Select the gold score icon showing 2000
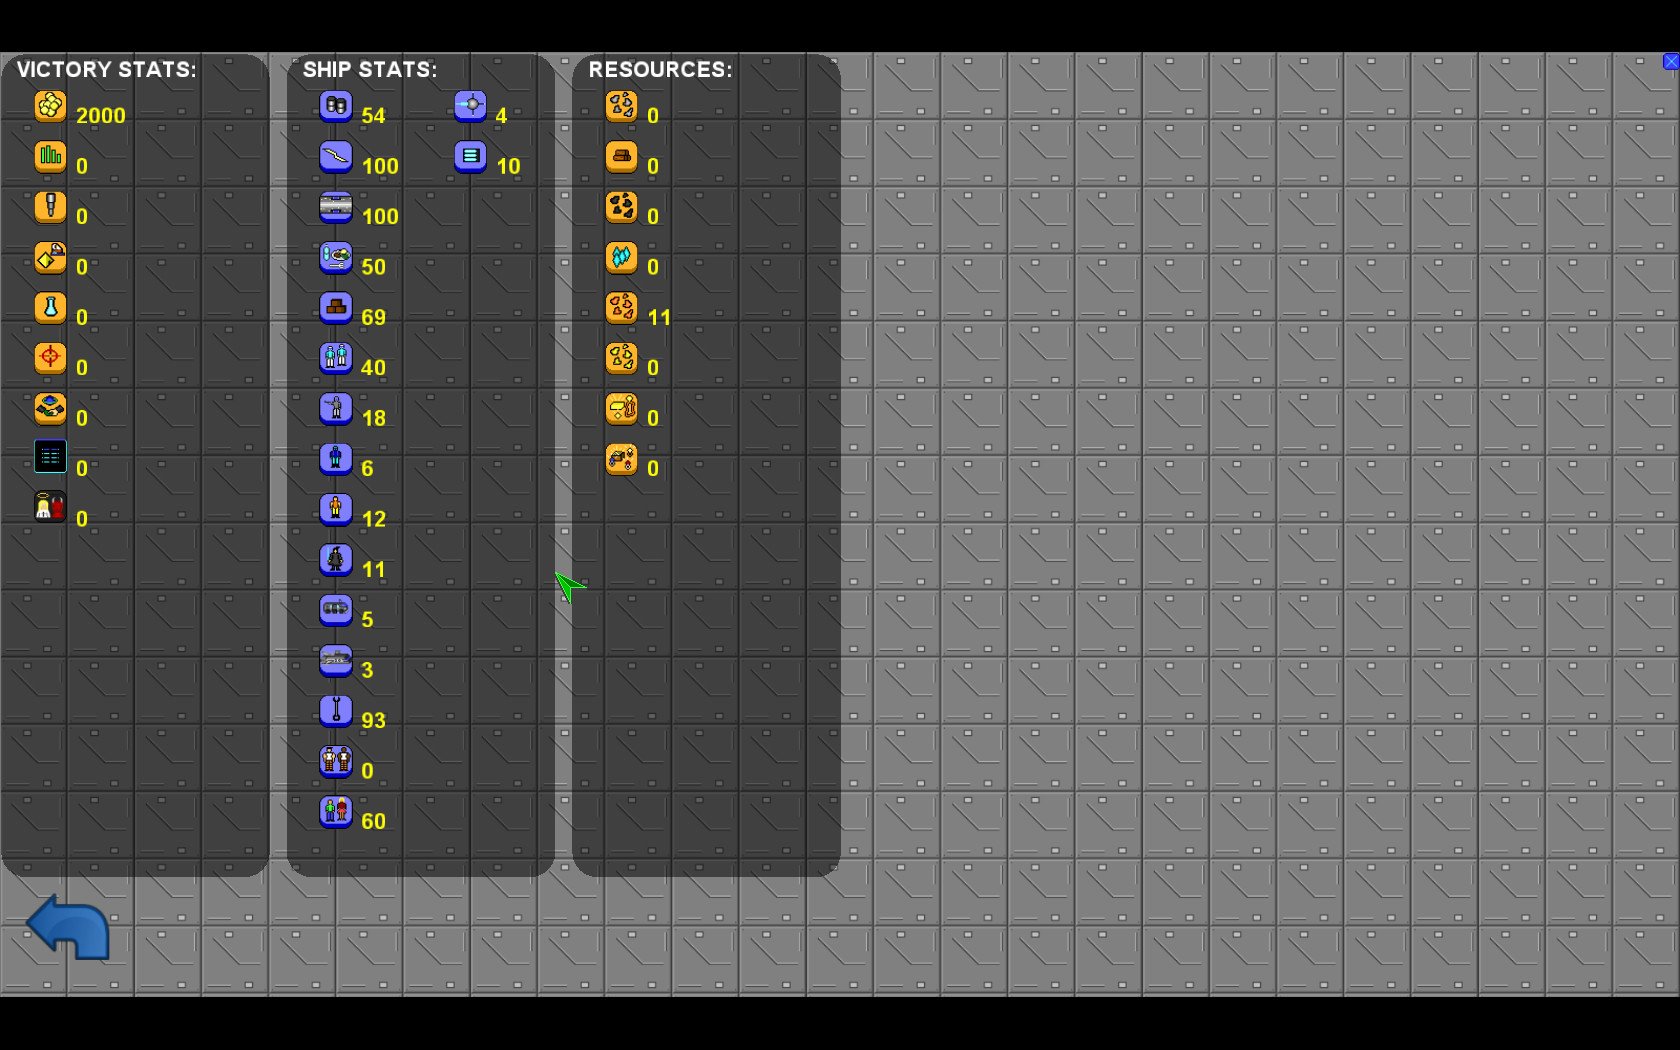 coord(50,106)
